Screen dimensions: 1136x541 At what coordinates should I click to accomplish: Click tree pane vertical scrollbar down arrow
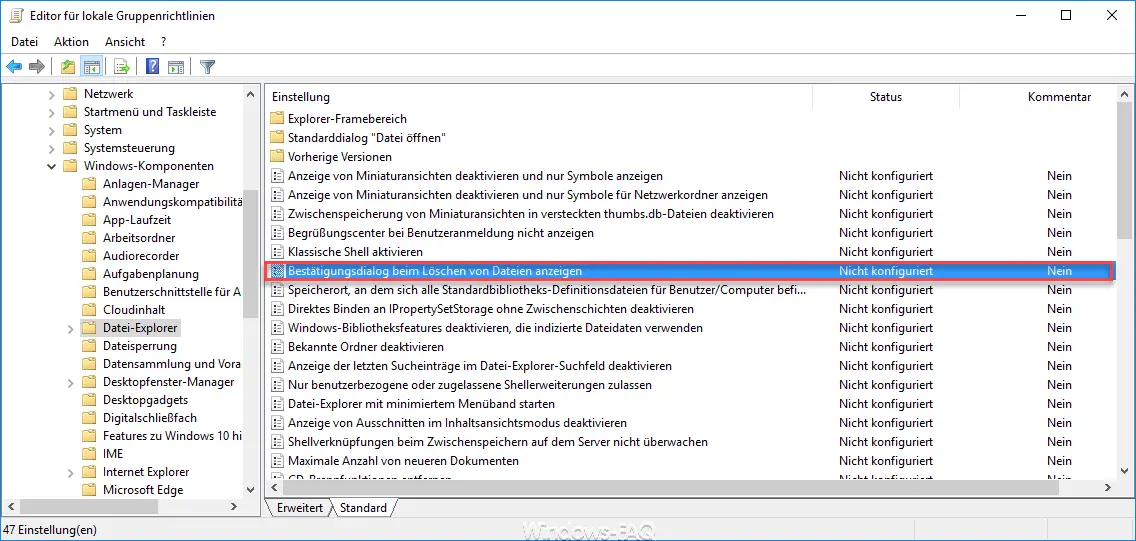tap(251, 490)
